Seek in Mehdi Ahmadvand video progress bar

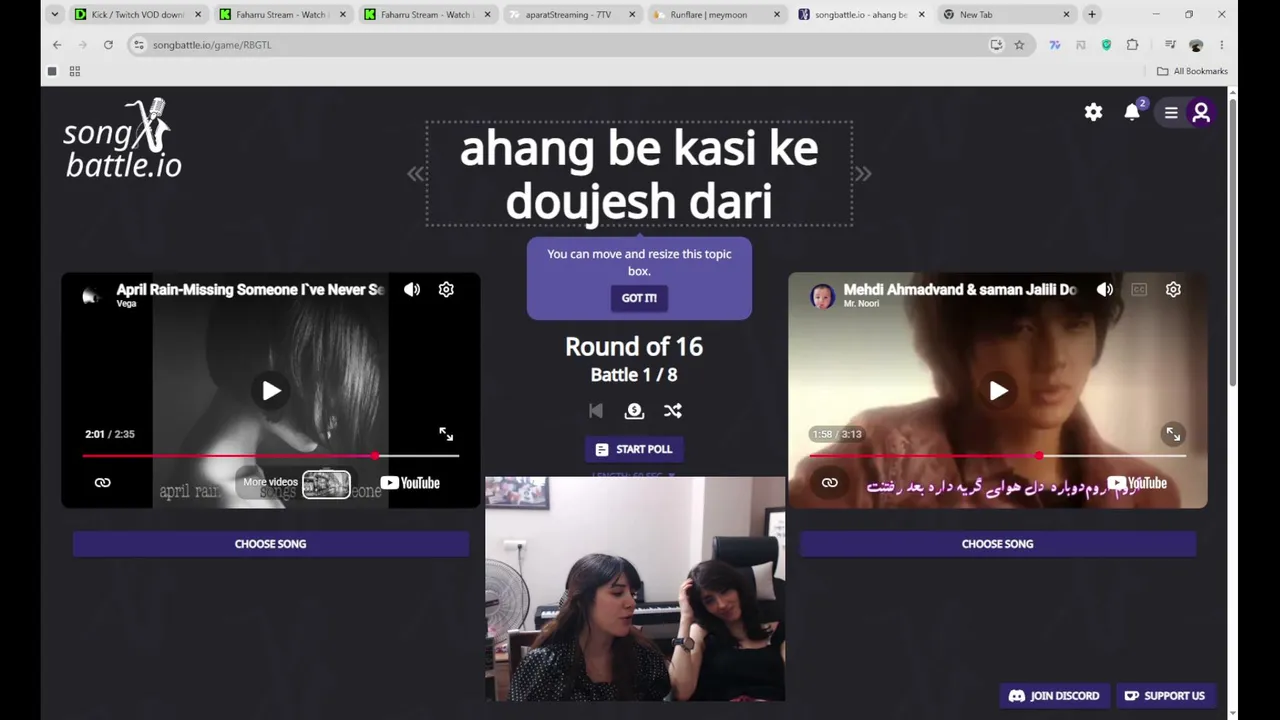tap(998, 456)
